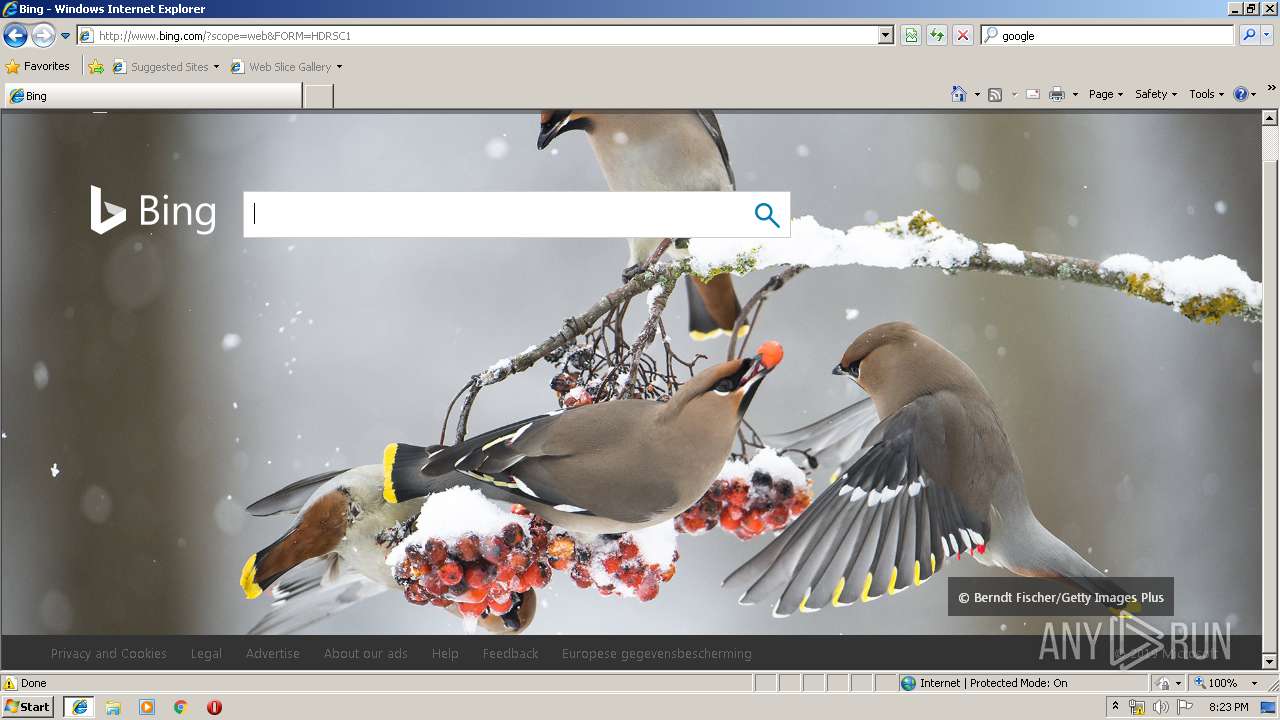Click the IE search magnifier button

click(x=1249, y=35)
